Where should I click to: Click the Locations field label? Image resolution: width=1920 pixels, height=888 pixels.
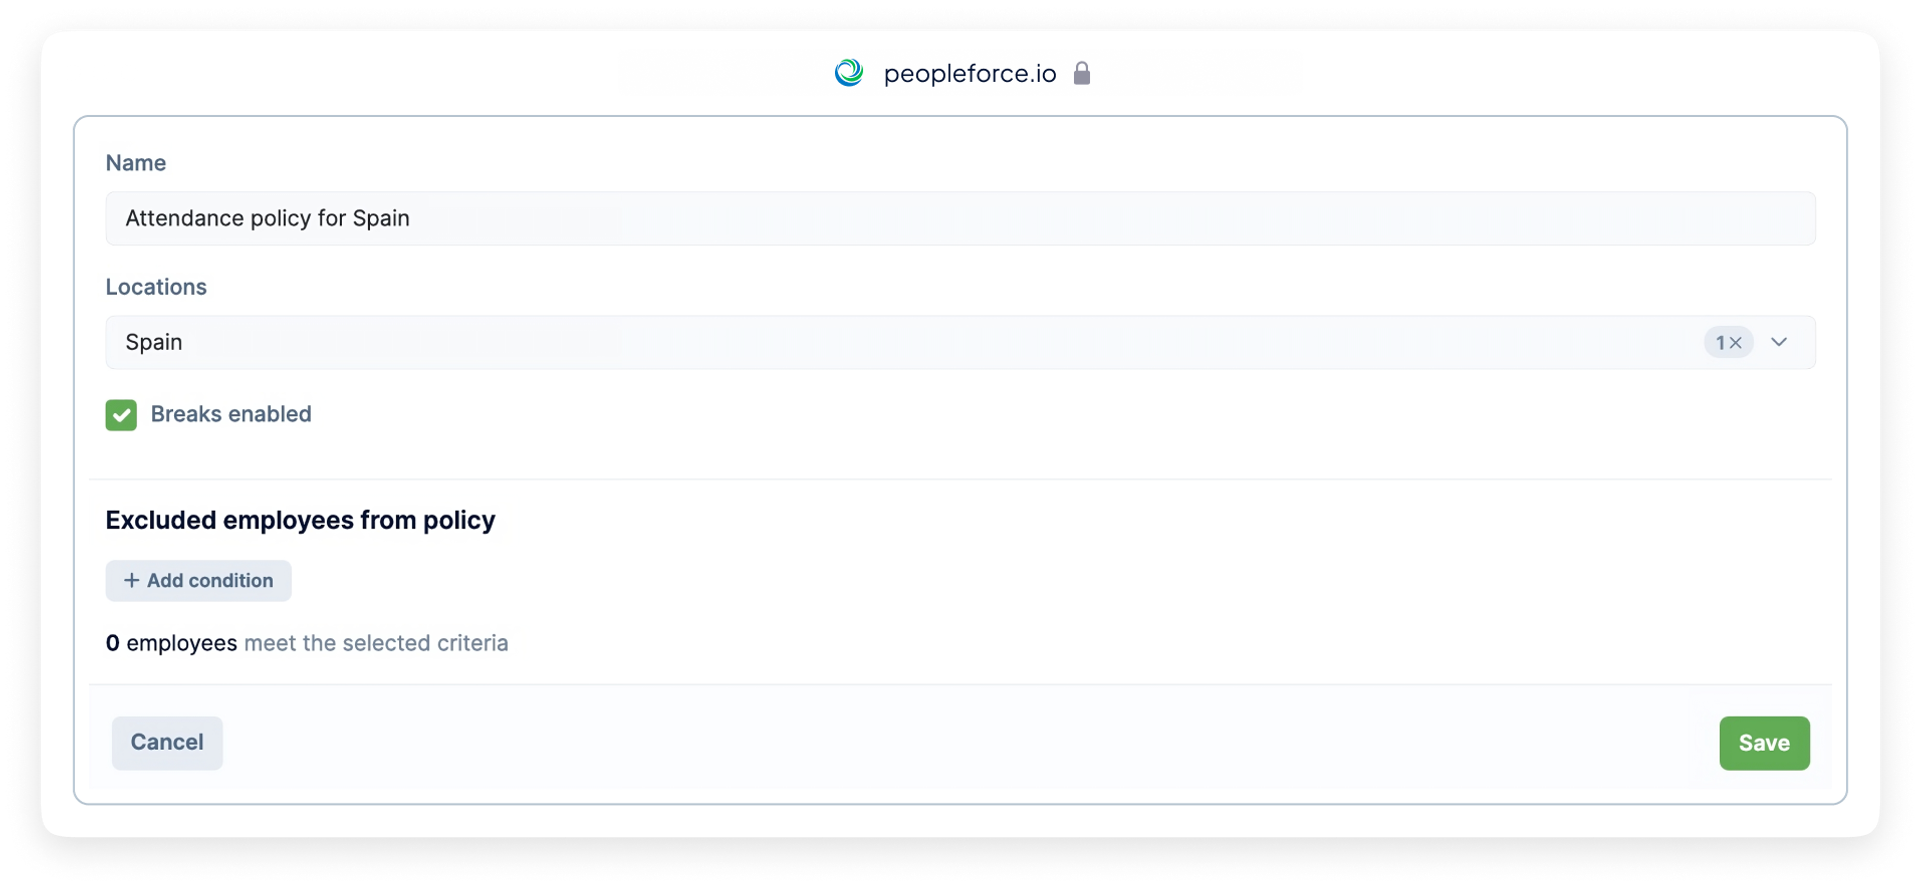point(156,287)
